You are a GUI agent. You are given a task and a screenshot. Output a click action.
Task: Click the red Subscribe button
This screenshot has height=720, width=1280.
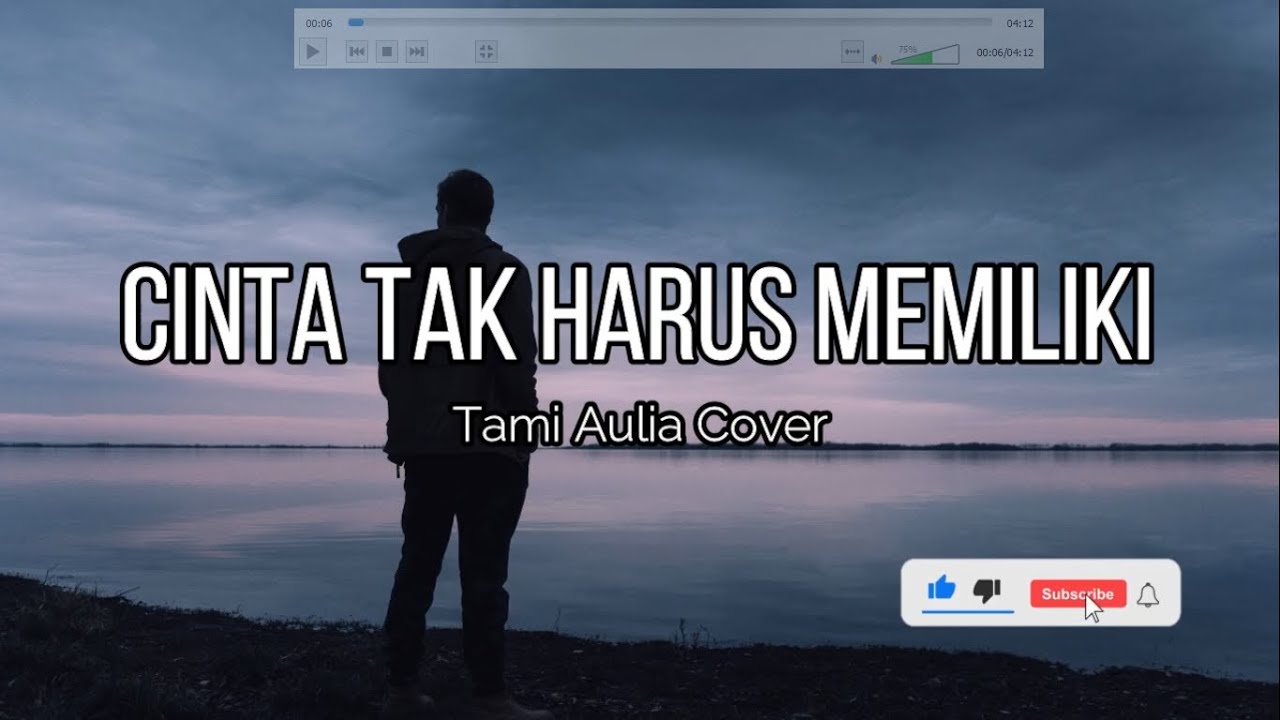click(x=1078, y=594)
